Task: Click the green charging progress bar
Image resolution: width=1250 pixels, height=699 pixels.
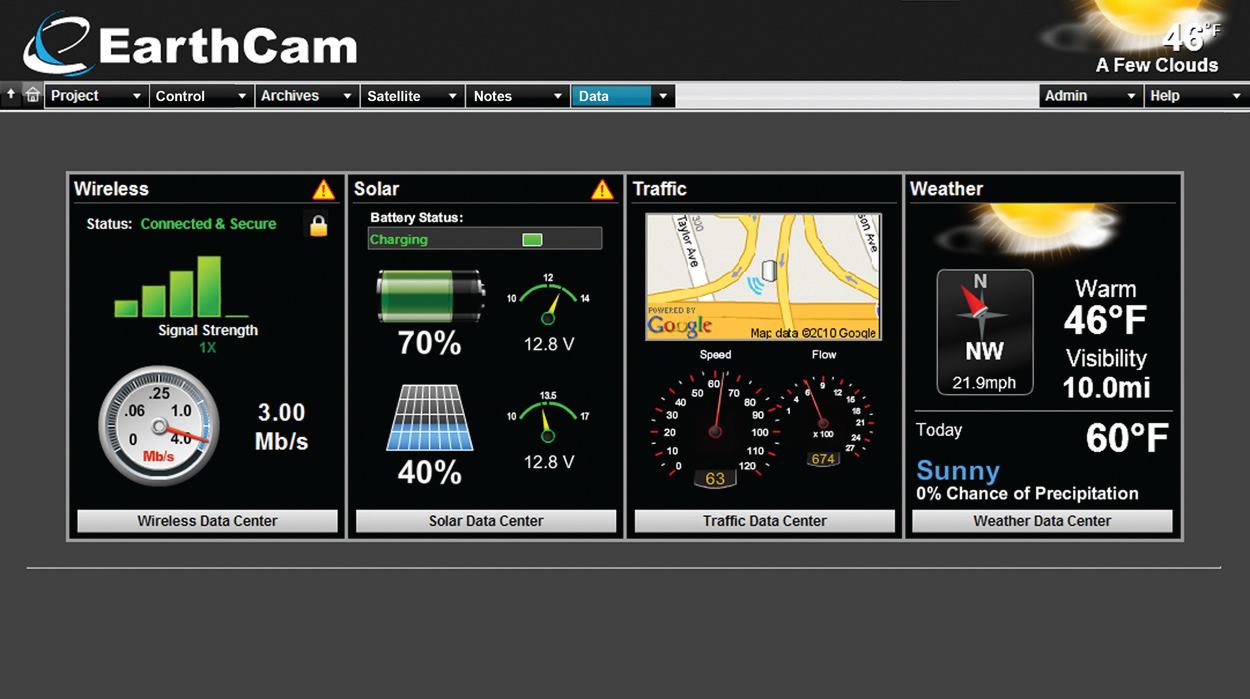Action: pos(533,239)
